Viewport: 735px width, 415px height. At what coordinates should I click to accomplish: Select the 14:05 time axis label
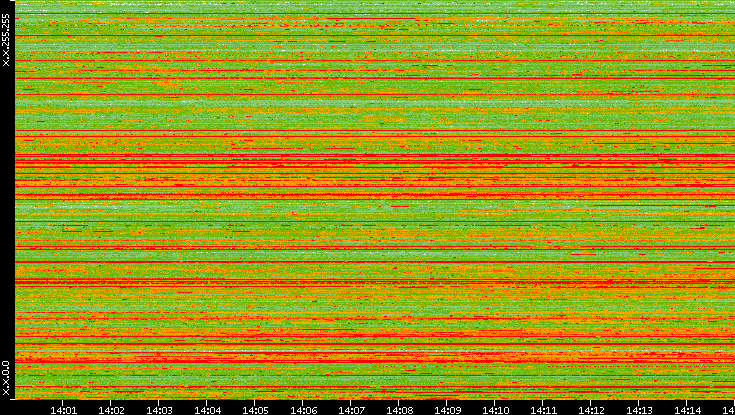(255, 410)
